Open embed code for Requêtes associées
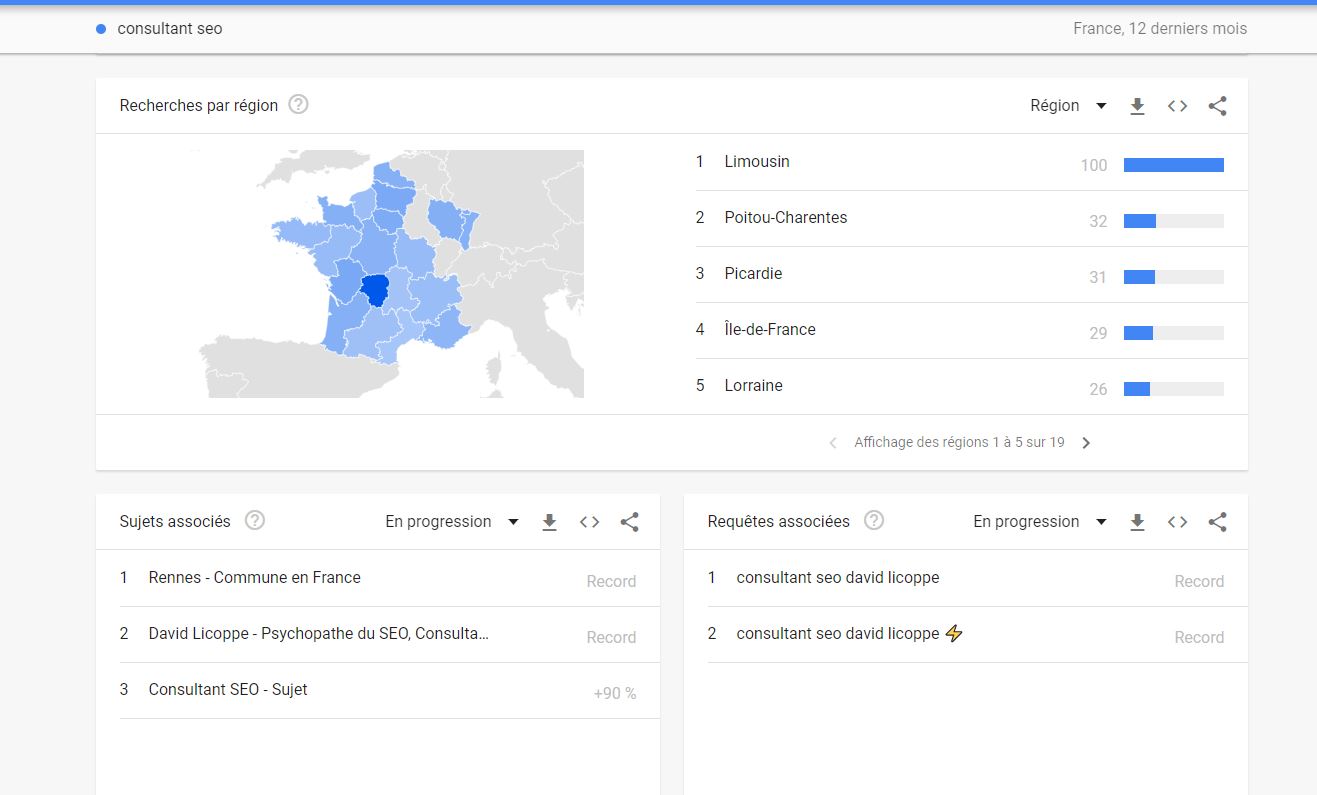The image size is (1317, 795). pos(1177,522)
